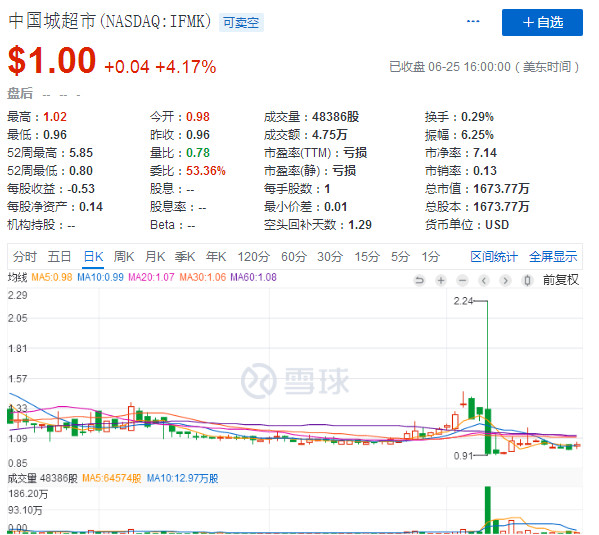Click the MA5:0.98 moving average label
The image size is (599, 535).
[x=52, y=277]
